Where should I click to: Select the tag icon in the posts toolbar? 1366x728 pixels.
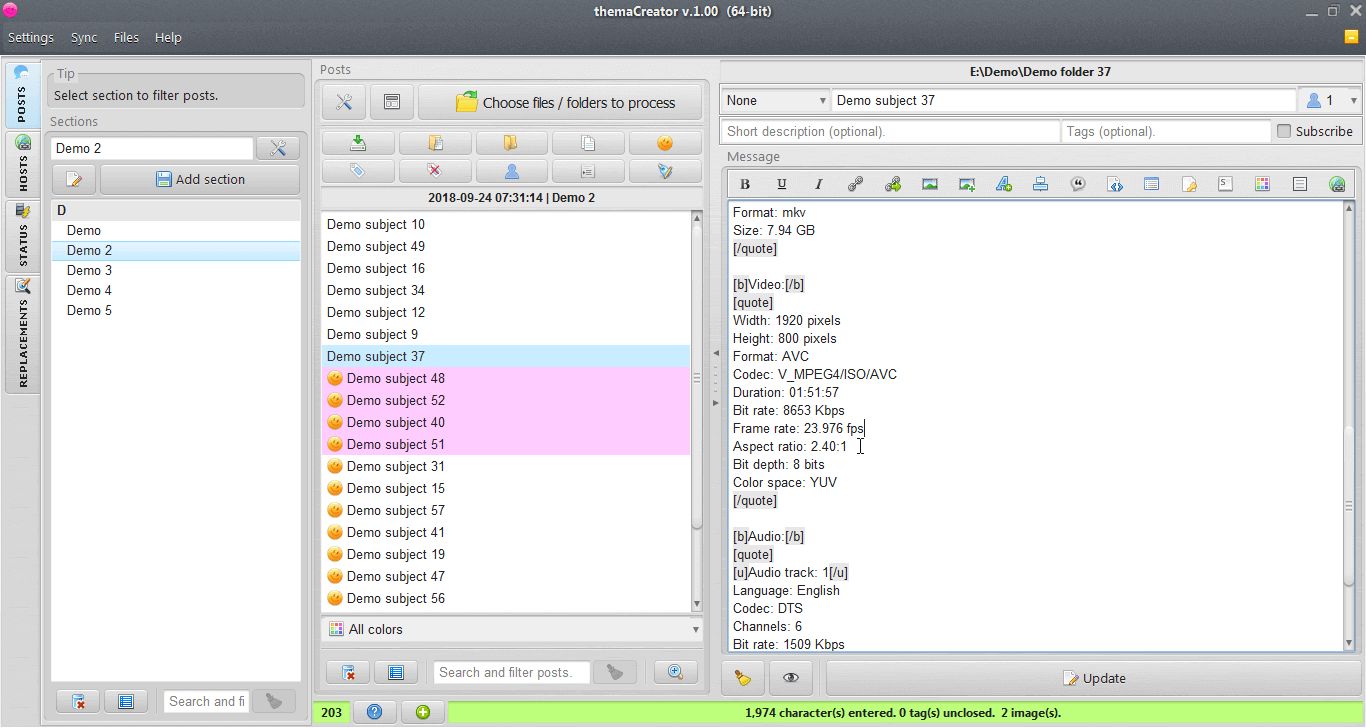click(x=357, y=171)
